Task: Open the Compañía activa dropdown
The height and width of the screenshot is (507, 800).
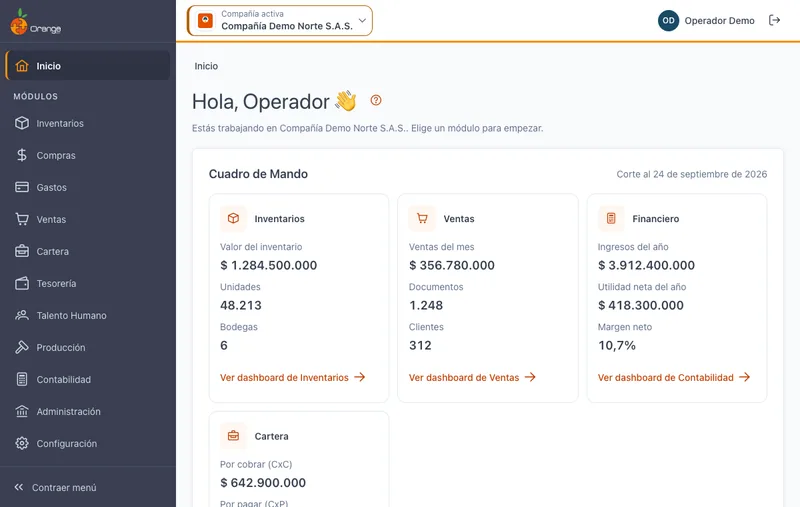Action: coord(280,20)
